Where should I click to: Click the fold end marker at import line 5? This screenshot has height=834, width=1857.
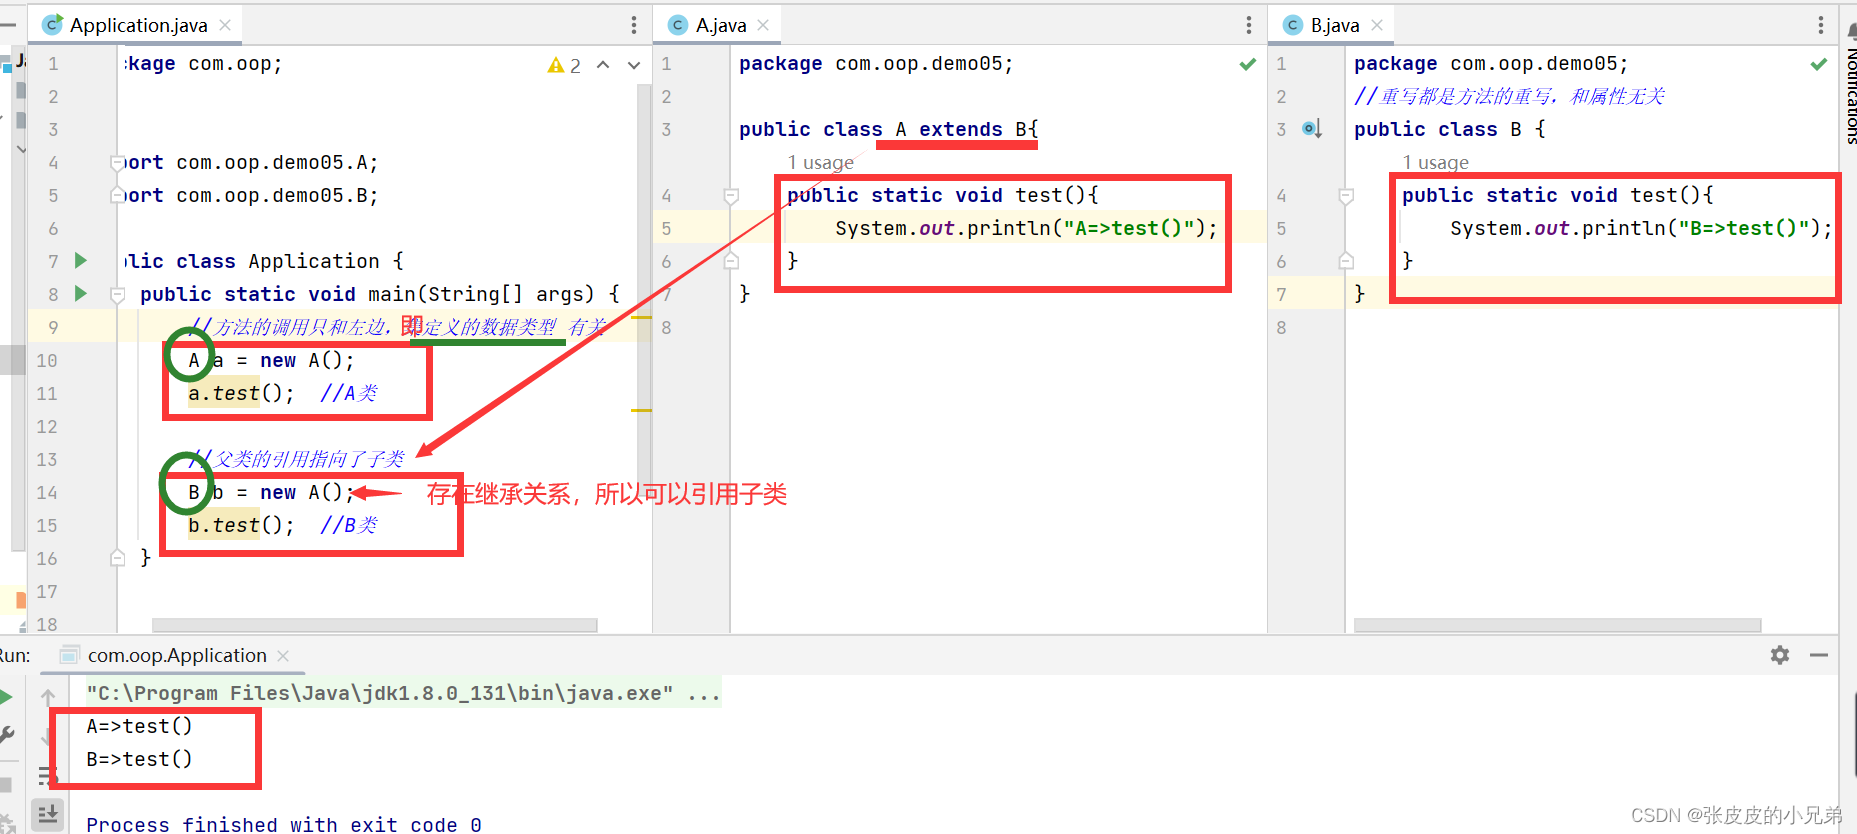point(117,195)
